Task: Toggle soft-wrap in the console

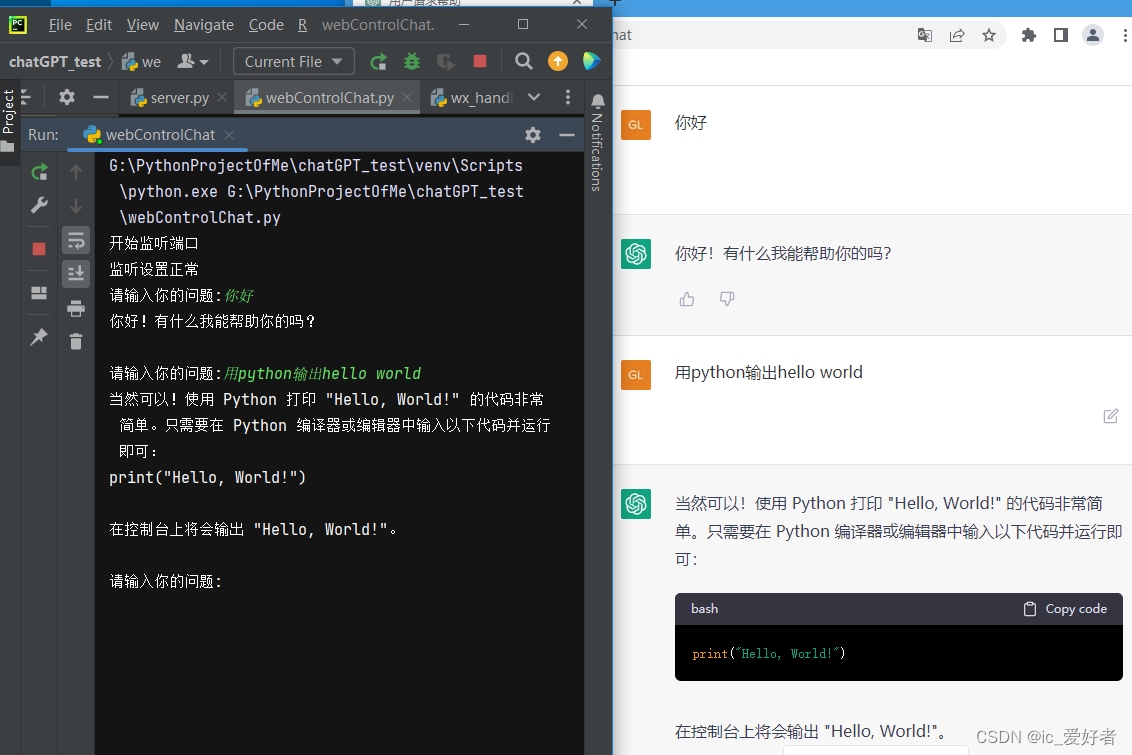Action: coord(76,240)
